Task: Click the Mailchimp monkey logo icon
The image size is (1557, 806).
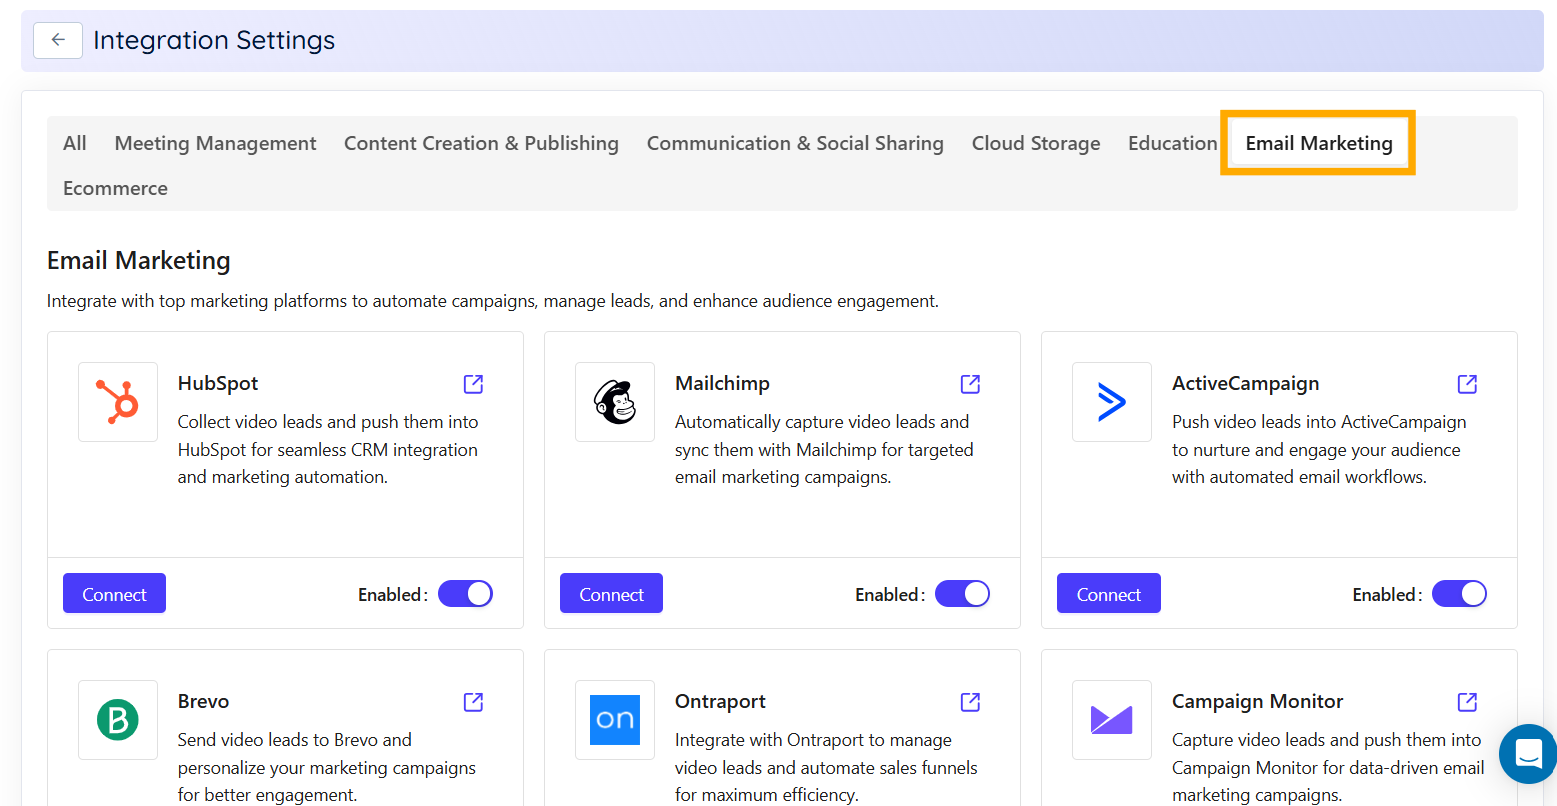Action: [x=614, y=402]
